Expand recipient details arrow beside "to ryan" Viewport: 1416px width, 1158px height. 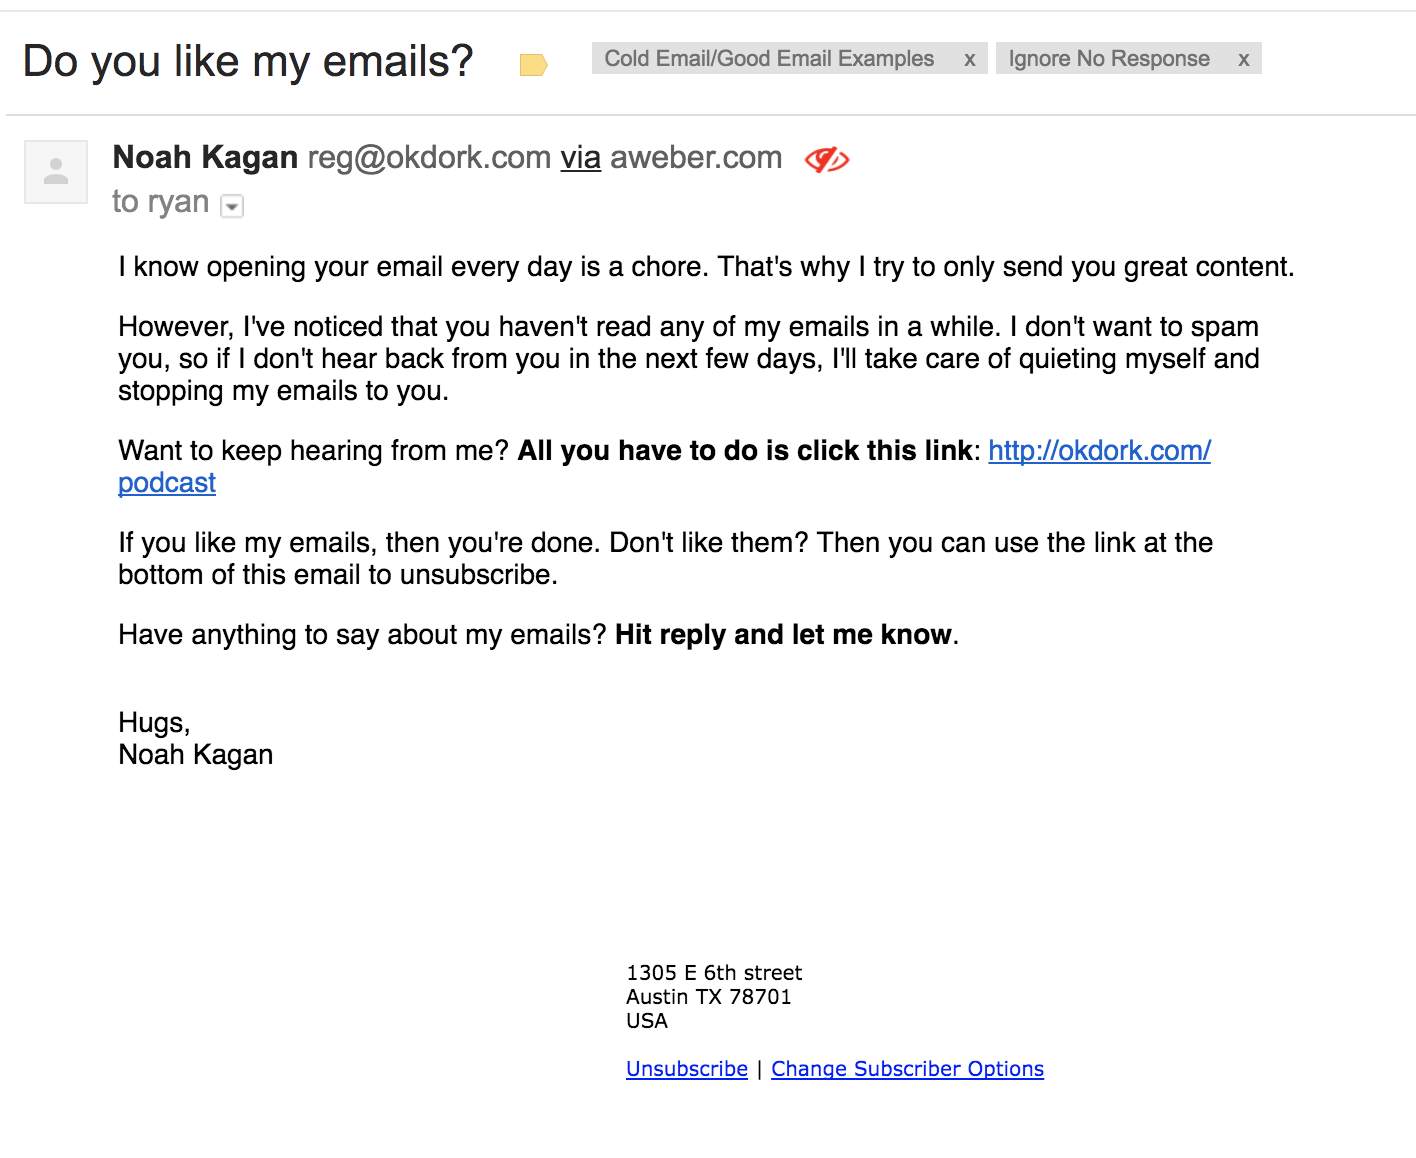(232, 206)
